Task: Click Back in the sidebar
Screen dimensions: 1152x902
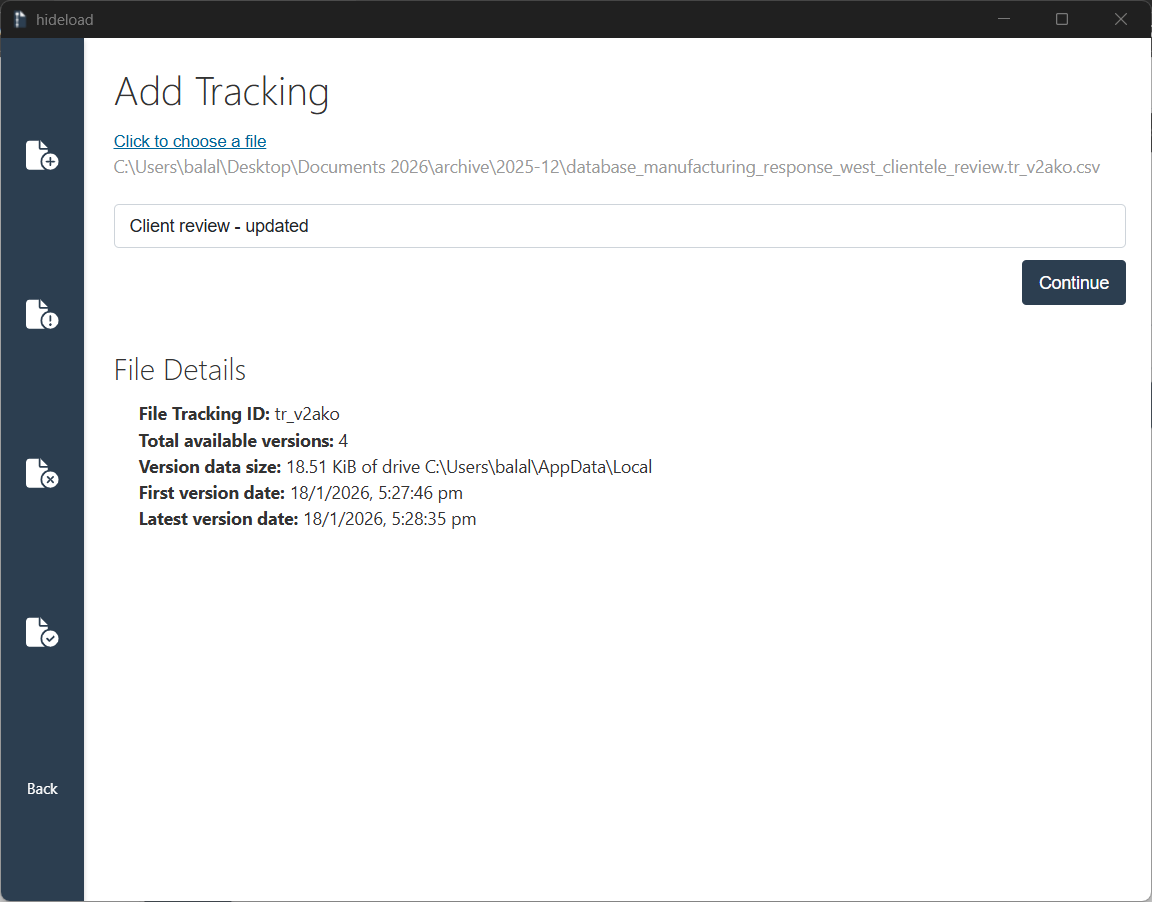Action: [x=41, y=788]
